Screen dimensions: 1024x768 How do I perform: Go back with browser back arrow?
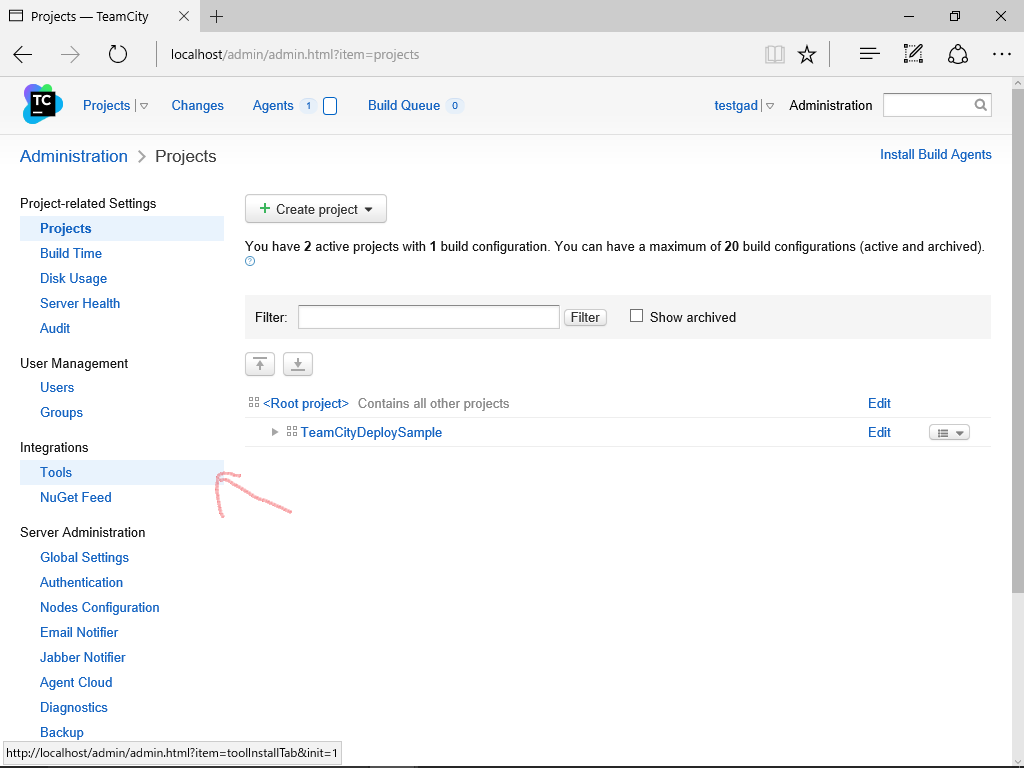23,54
